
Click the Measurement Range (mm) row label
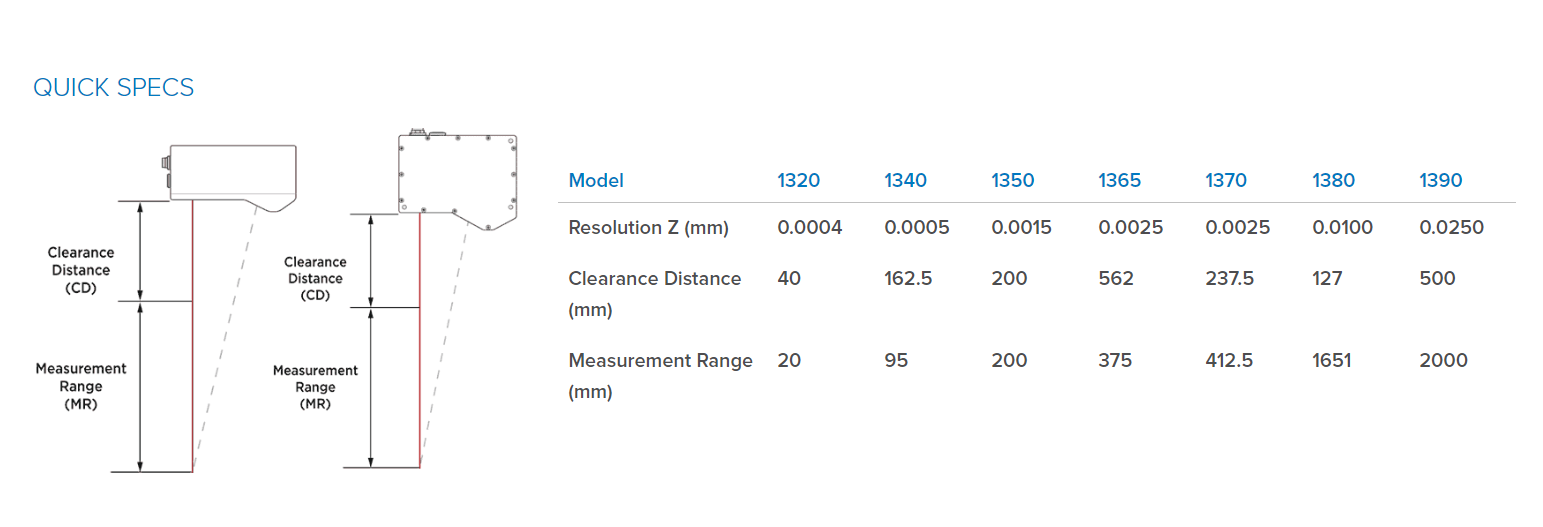point(660,376)
